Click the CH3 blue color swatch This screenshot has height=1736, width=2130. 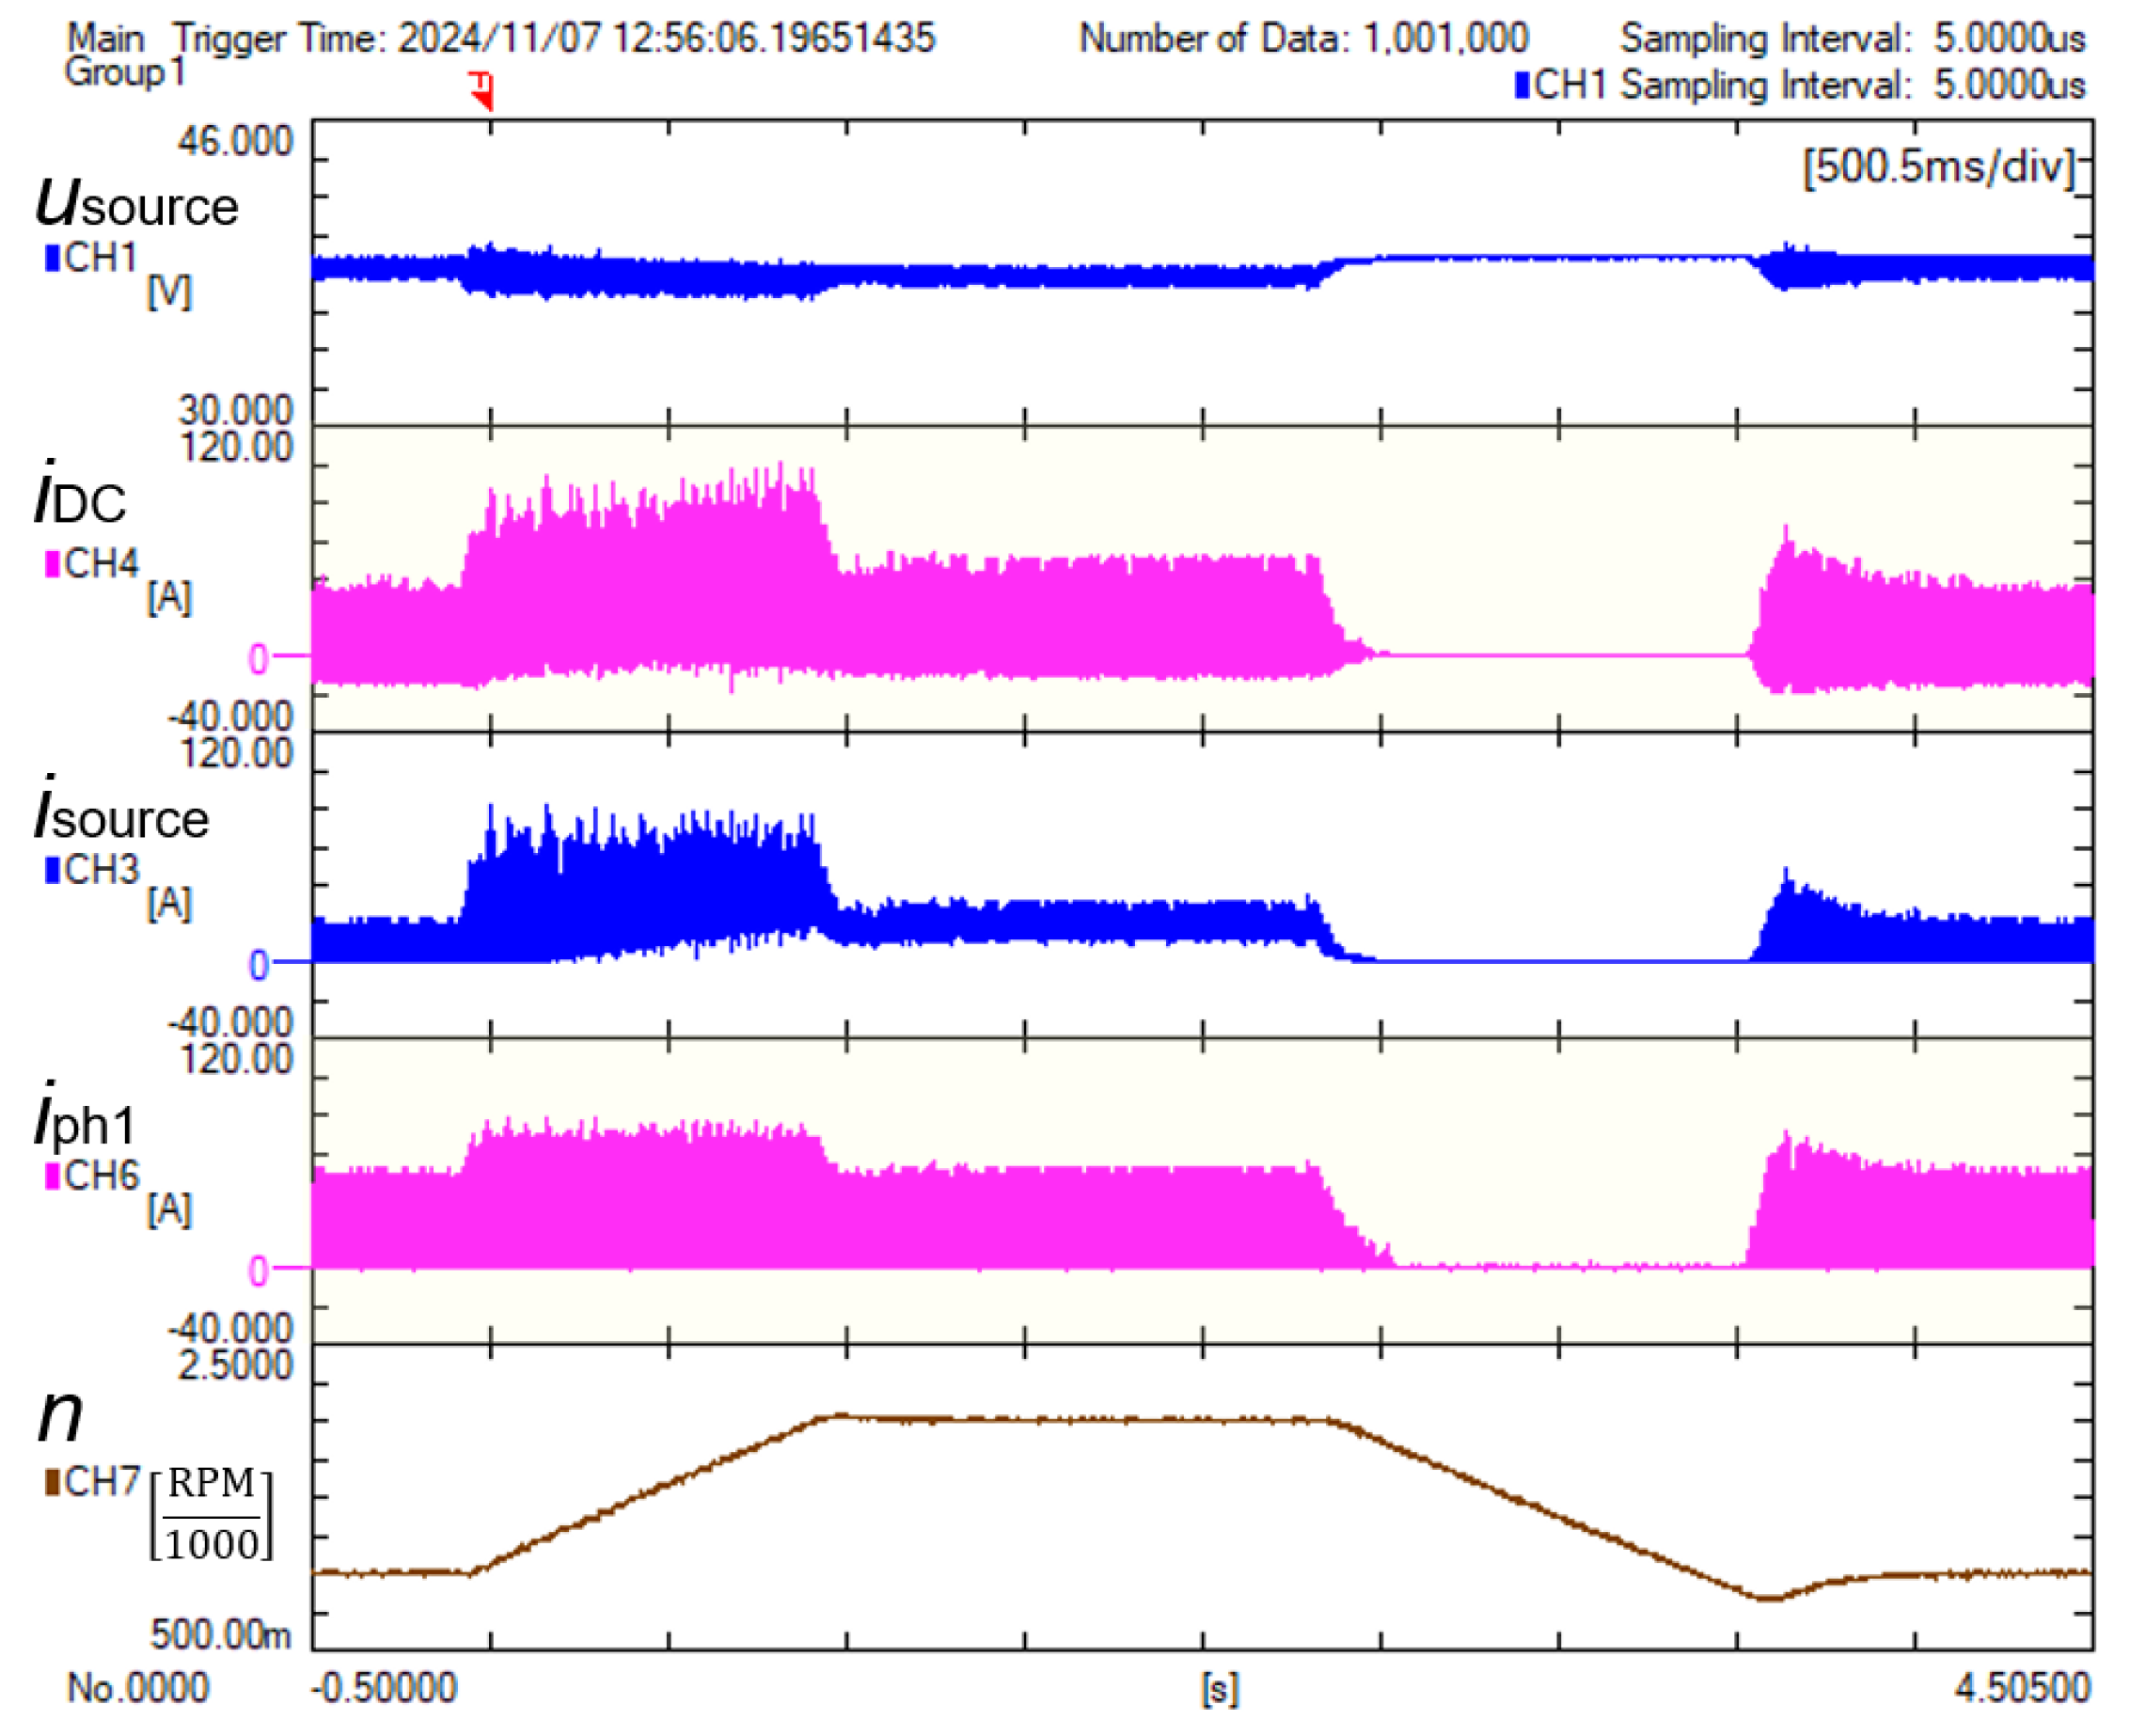(52, 871)
